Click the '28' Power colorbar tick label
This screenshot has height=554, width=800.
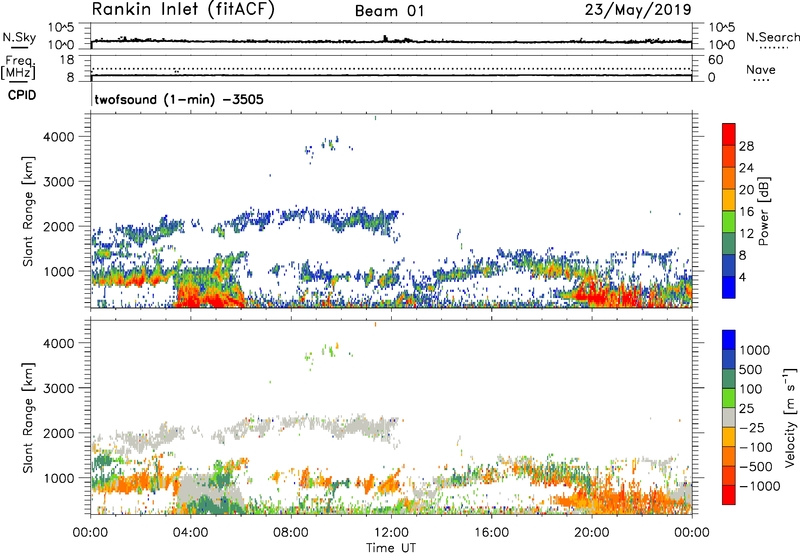[746, 146]
